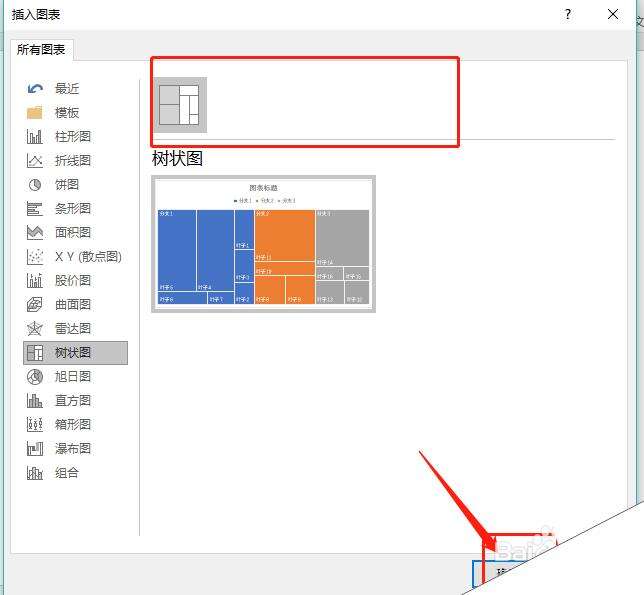Click the 柱形图 text label
Screen dimensions: 644x595
coord(73,136)
